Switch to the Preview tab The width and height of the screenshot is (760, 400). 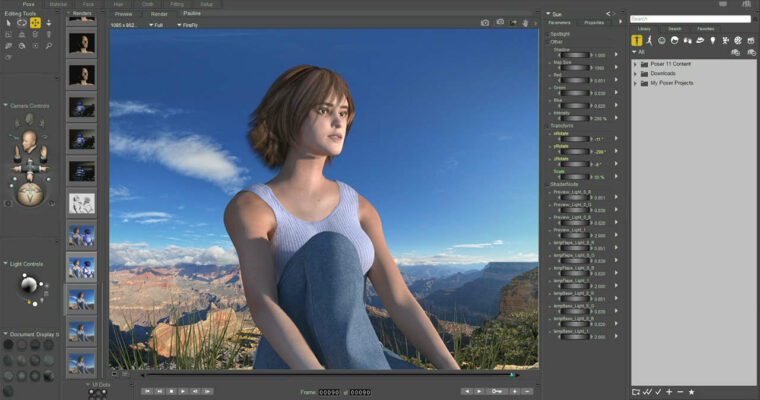pos(124,14)
